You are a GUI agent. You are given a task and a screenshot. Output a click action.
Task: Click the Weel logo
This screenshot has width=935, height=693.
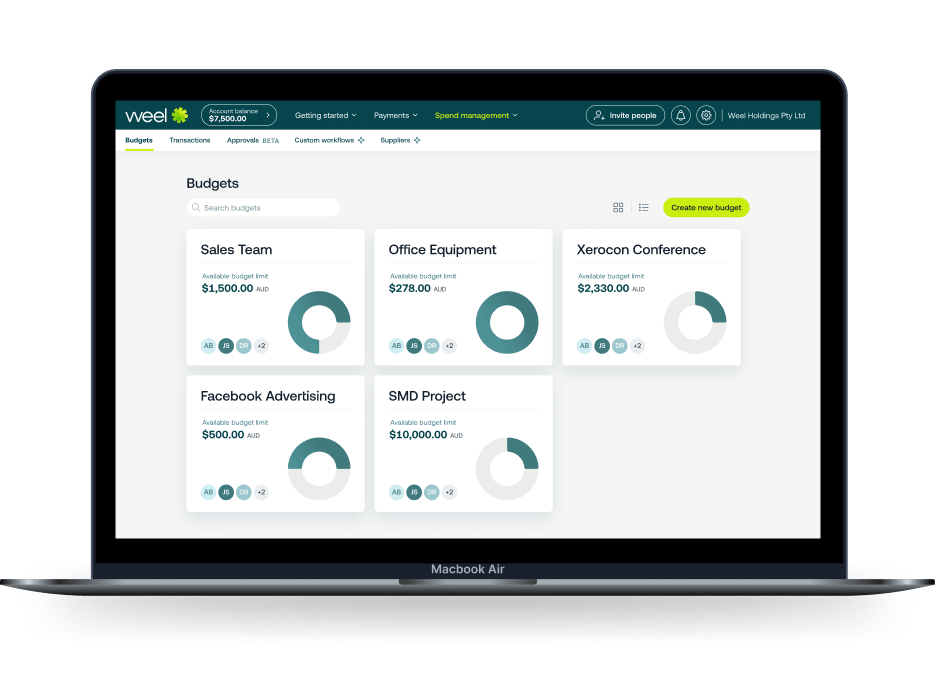[x=157, y=115]
